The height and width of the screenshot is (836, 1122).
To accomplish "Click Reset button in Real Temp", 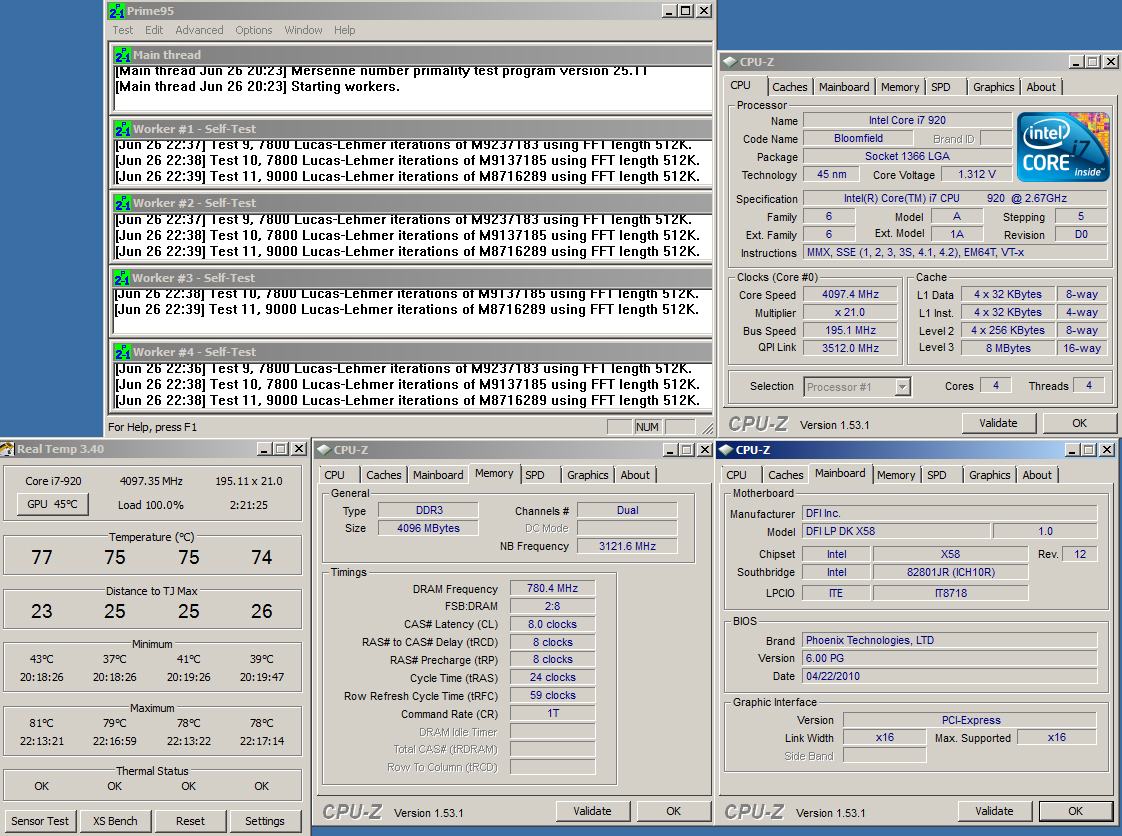I will tap(190, 821).
